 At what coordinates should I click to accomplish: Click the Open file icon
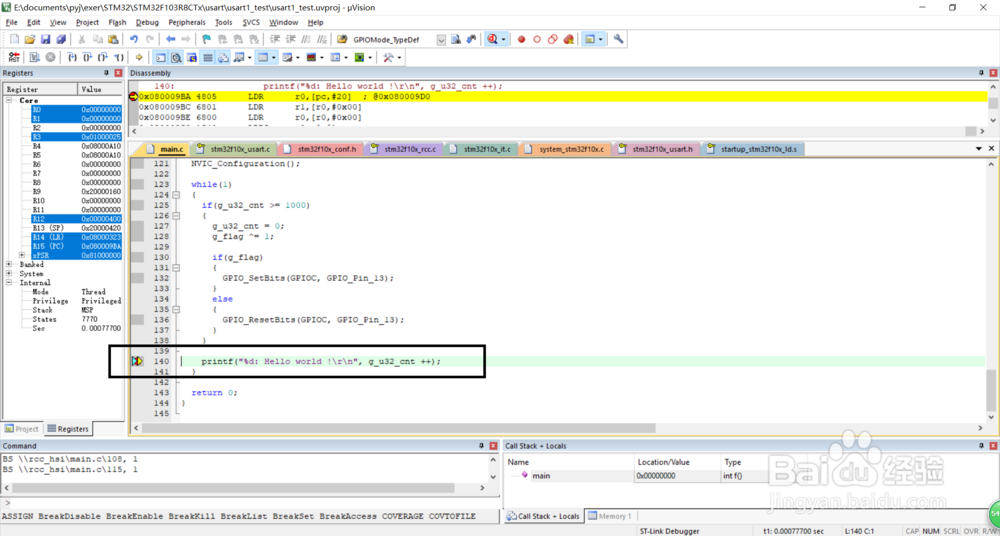30,40
